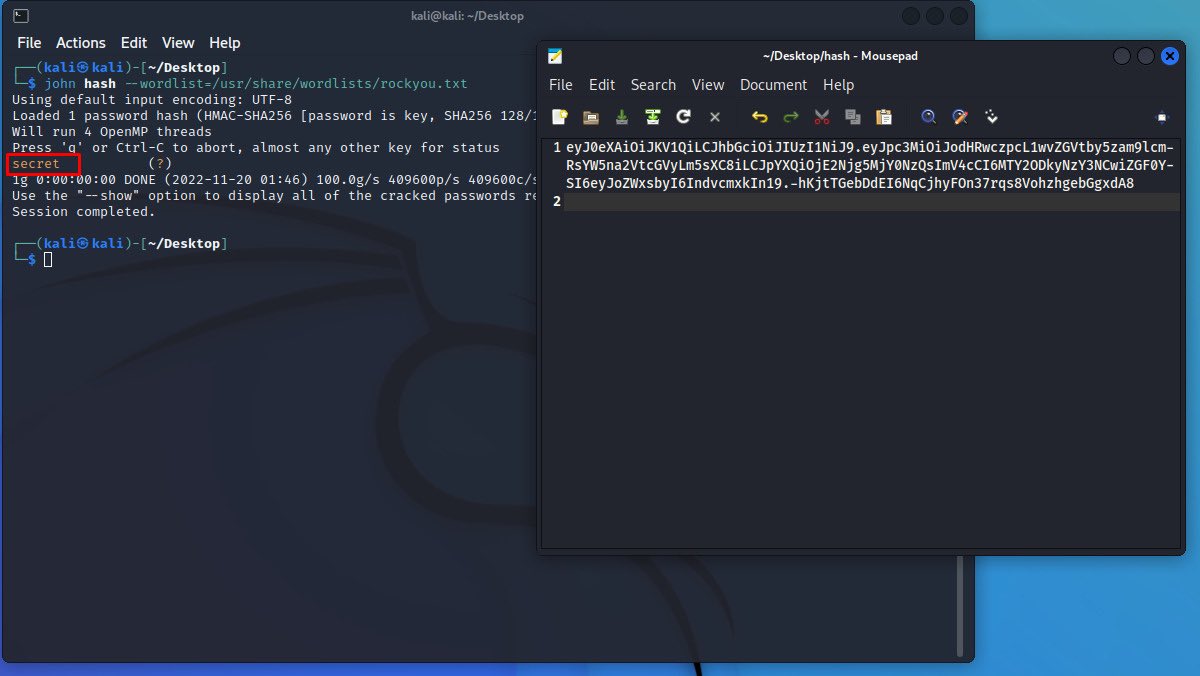Click line number 2 in Mousepad gutter
1200x676 pixels.
coord(557,201)
